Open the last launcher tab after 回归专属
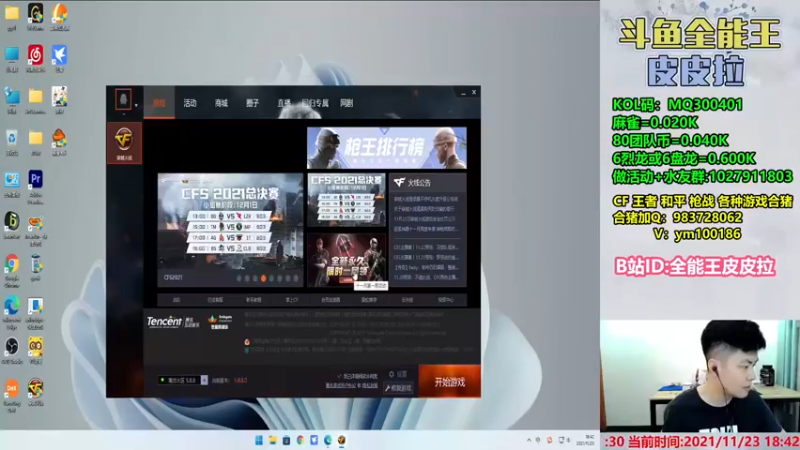 pos(346,103)
